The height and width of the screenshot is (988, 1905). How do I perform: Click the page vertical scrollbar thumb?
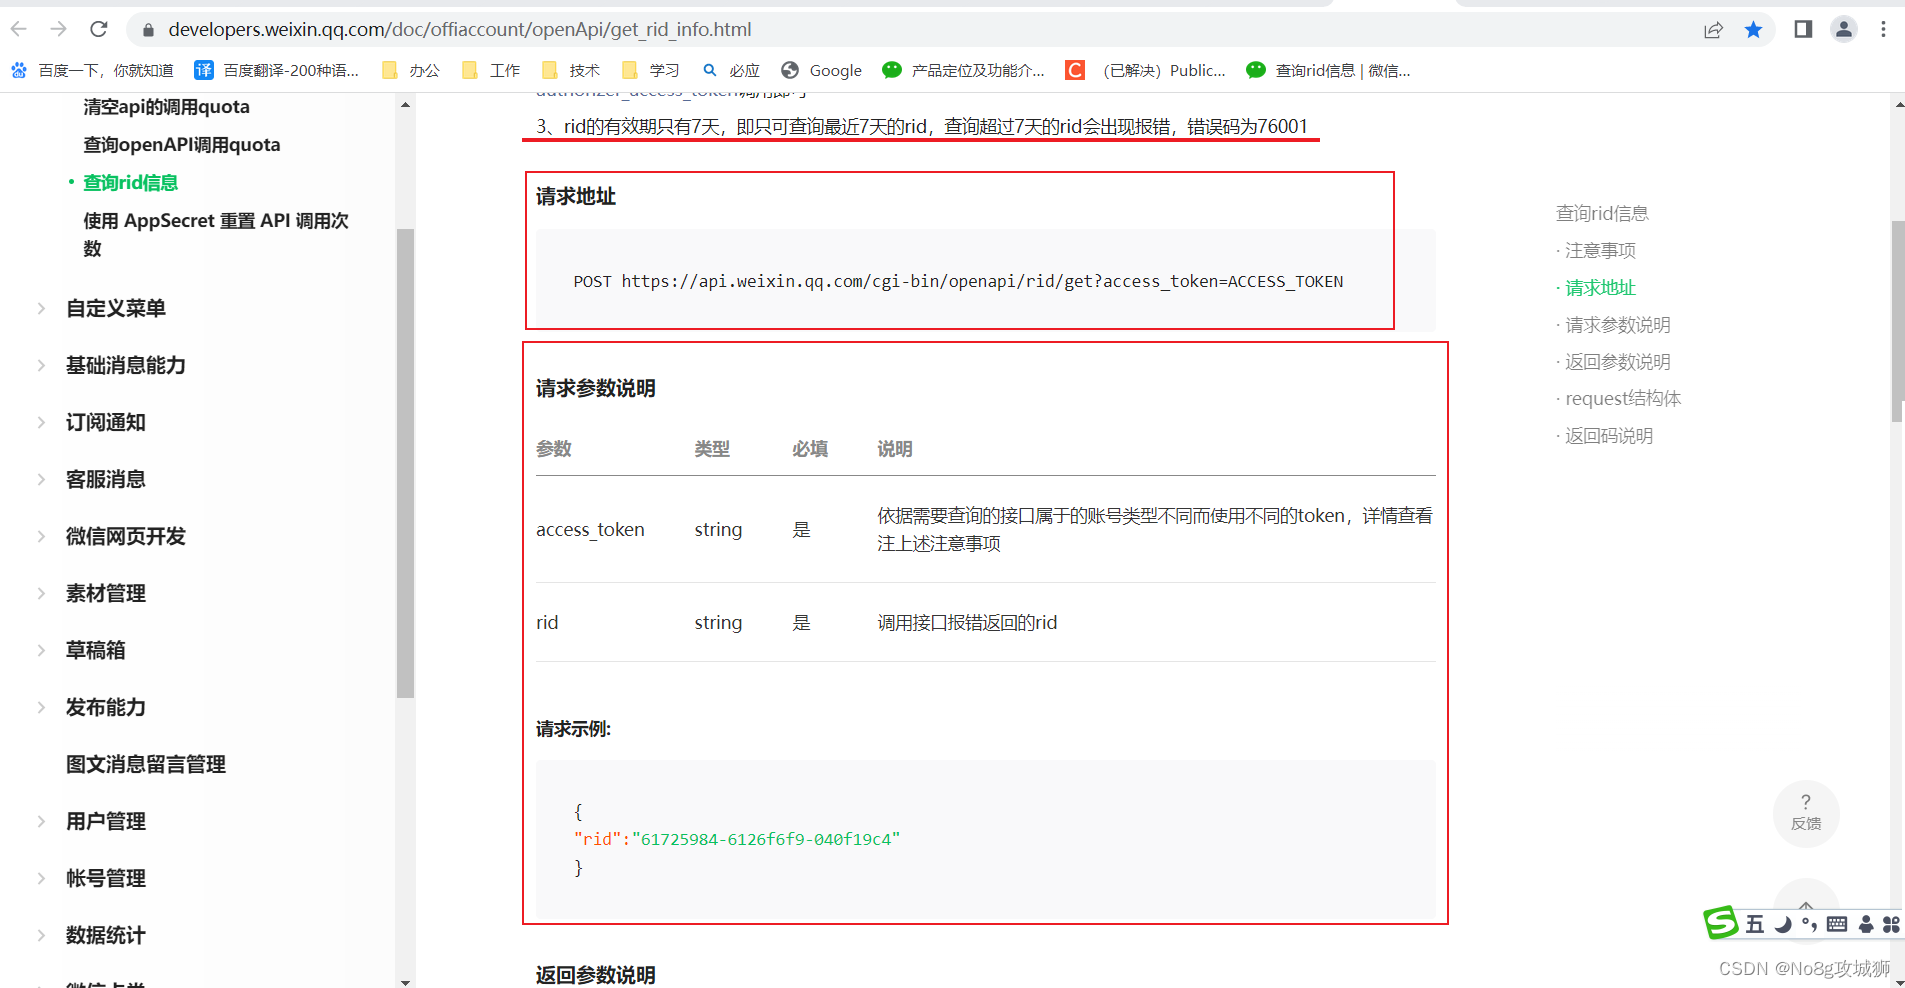[x=1897, y=320]
